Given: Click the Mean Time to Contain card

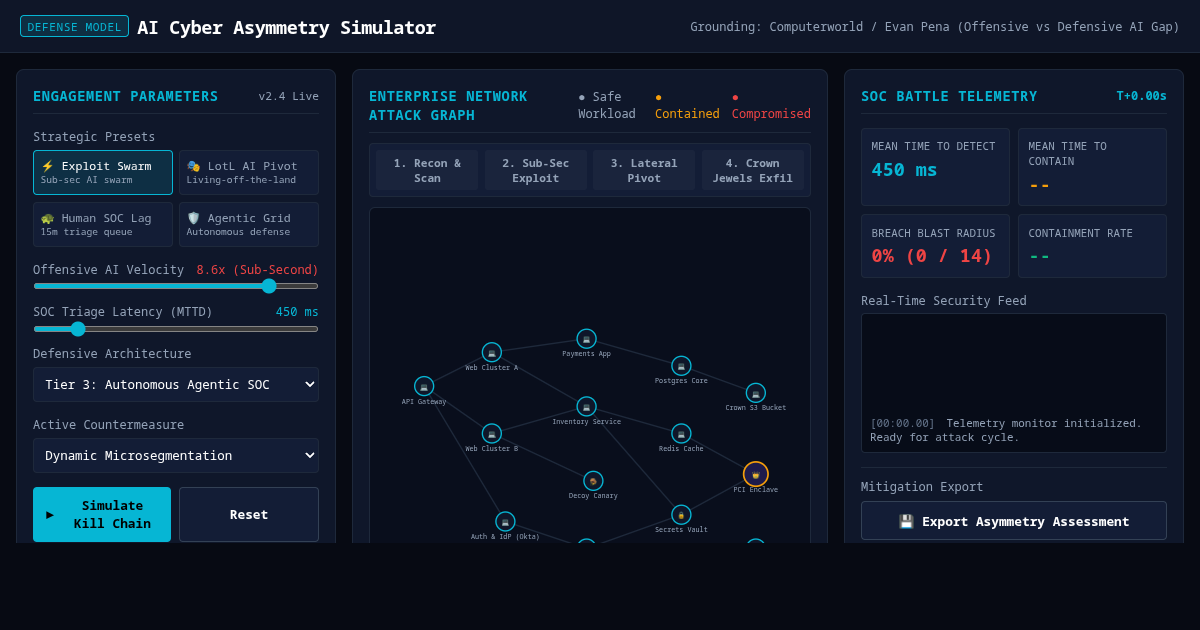Looking at the screenshot, I should [1092, 167].
